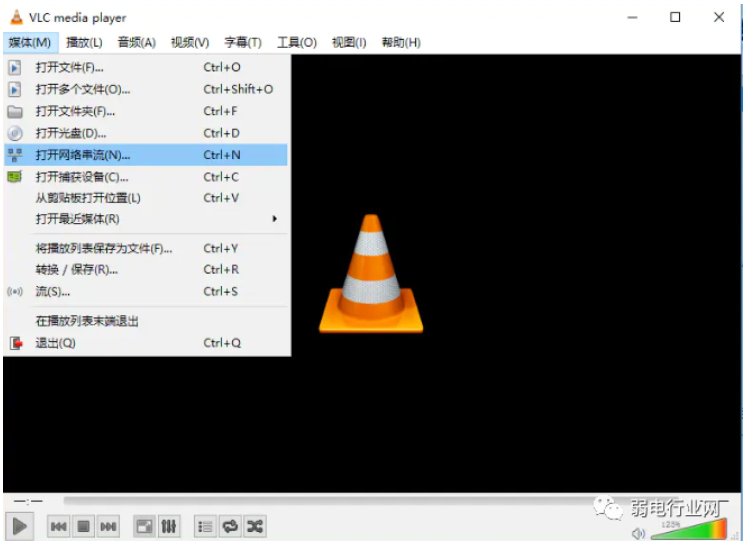Adjust the volume slider at bottom right

pos(688,530)
